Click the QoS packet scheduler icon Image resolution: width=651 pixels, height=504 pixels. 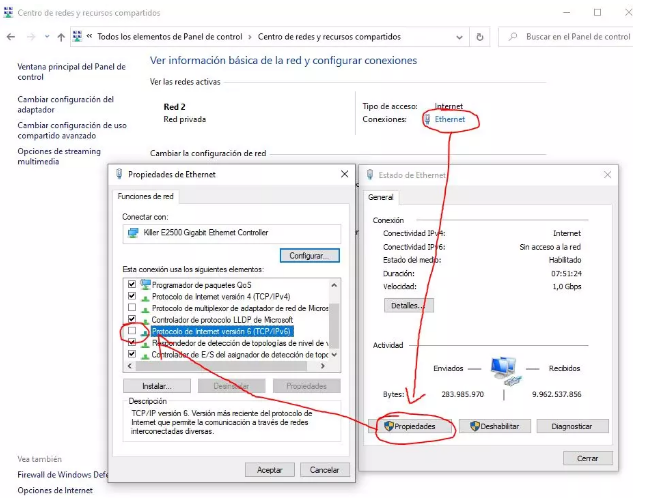[146, 284]
